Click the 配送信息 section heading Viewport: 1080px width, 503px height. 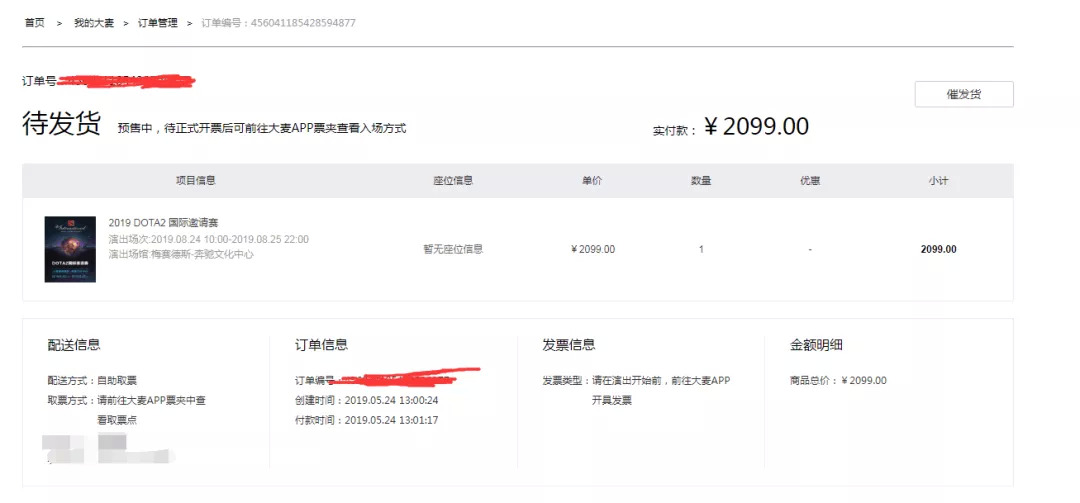pos(74,345)
